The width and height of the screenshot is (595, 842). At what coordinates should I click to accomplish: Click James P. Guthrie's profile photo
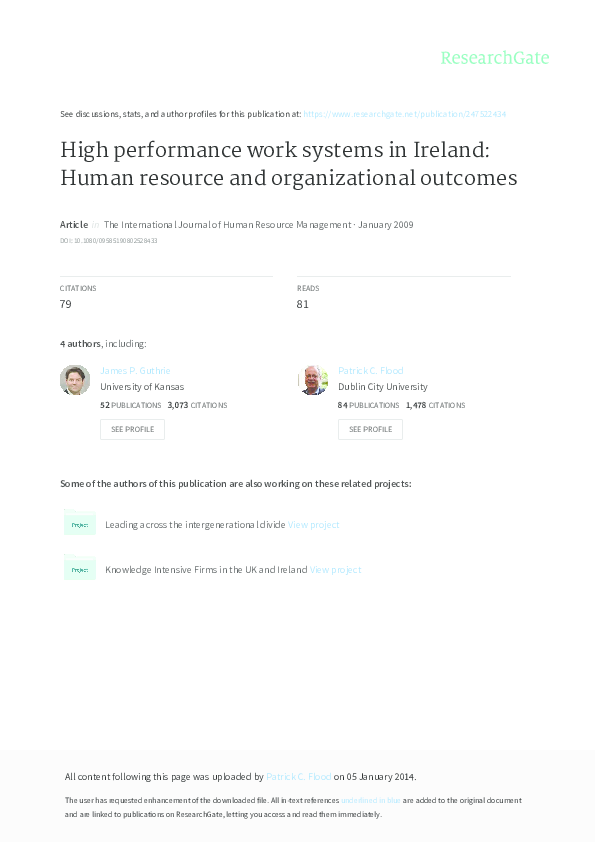[75, 380]
